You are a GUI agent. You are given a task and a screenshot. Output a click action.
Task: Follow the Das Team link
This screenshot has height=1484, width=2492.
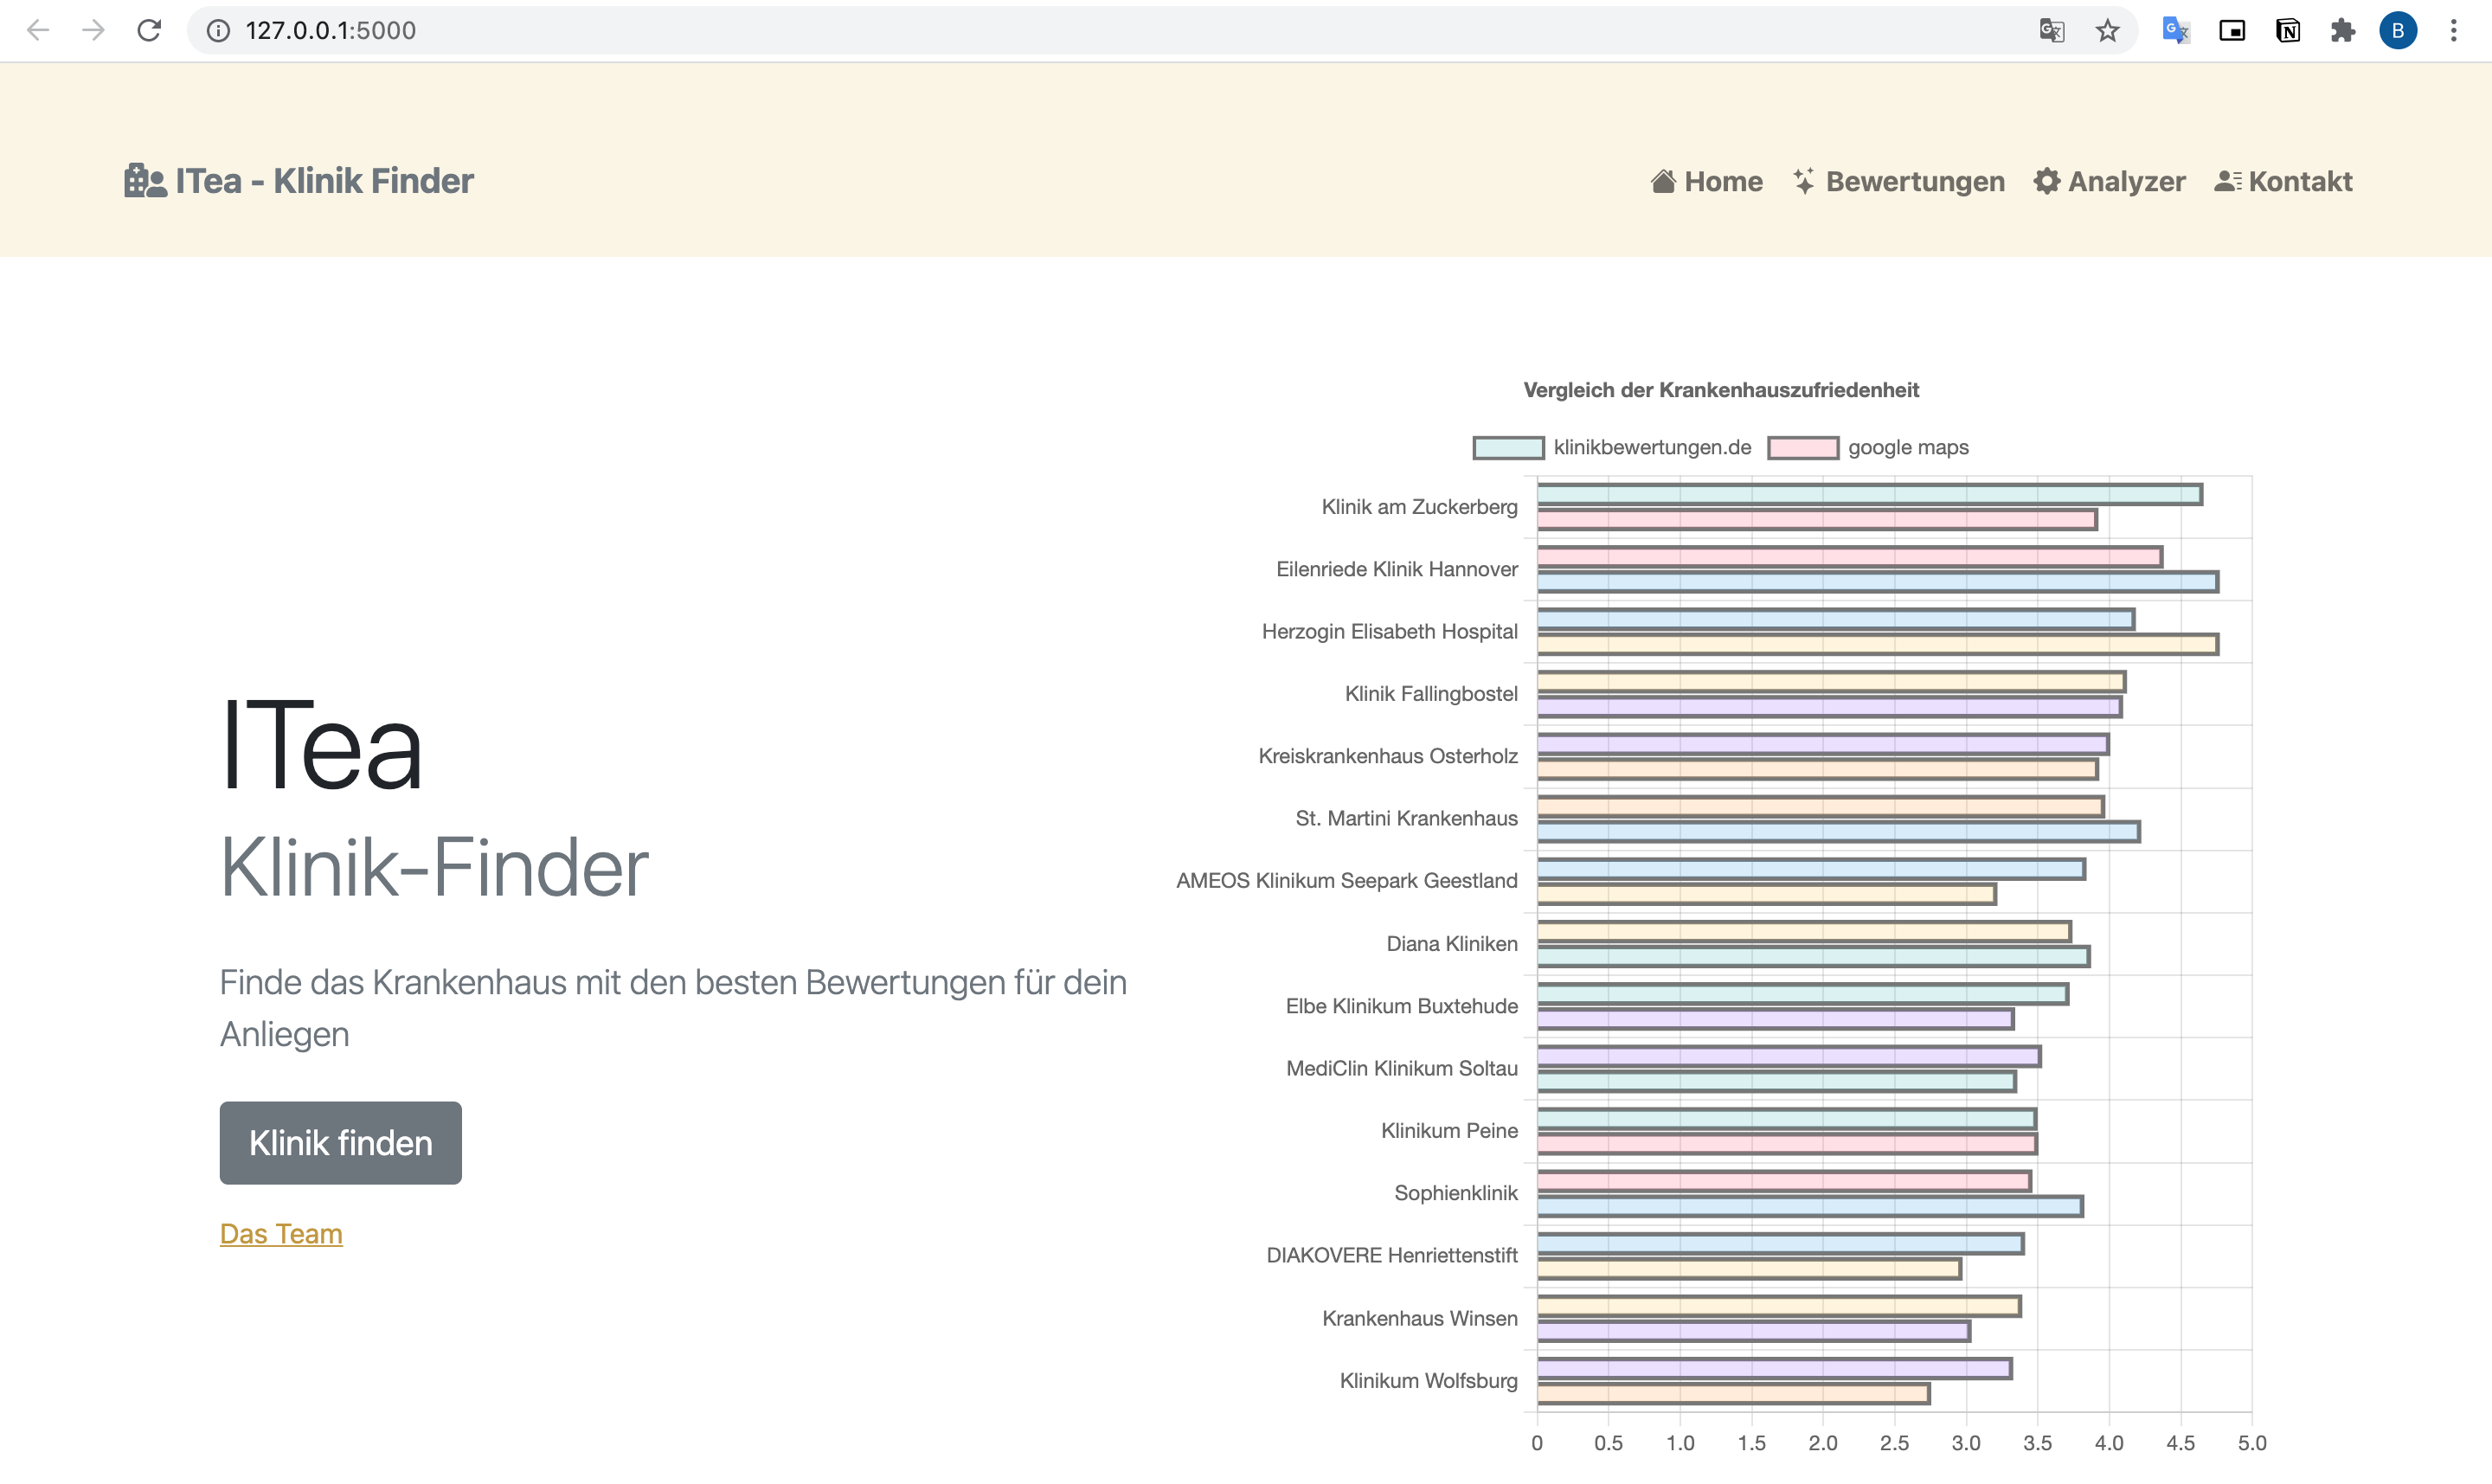point(281,1234)
